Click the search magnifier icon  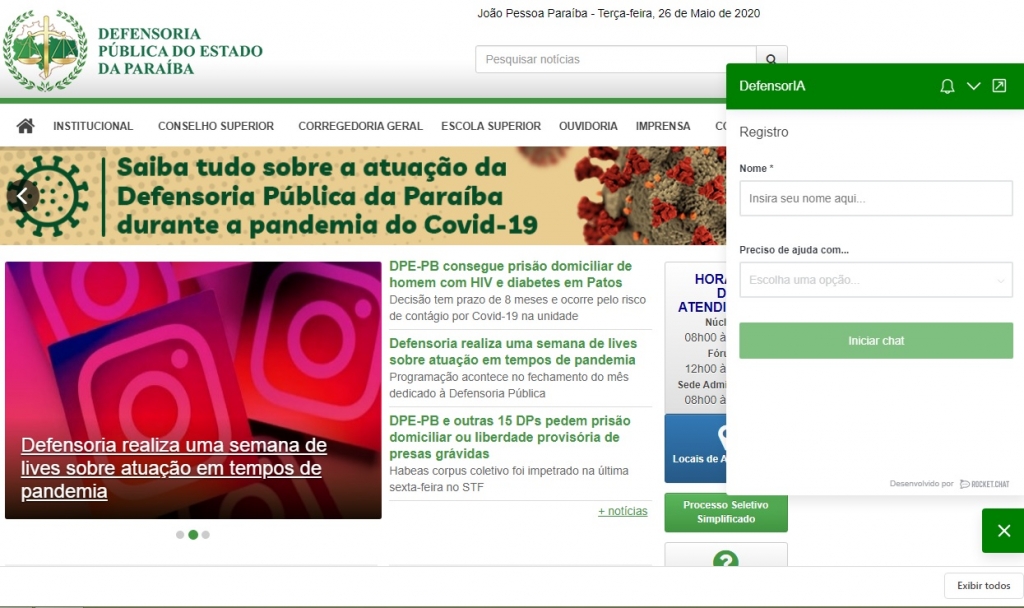(771, 59)
